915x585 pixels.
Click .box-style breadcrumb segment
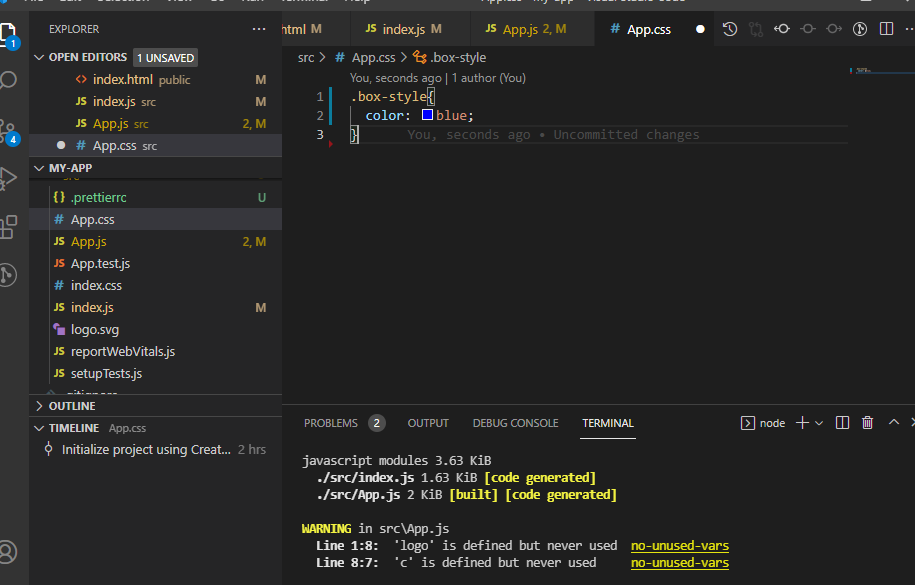pos(458,58)
